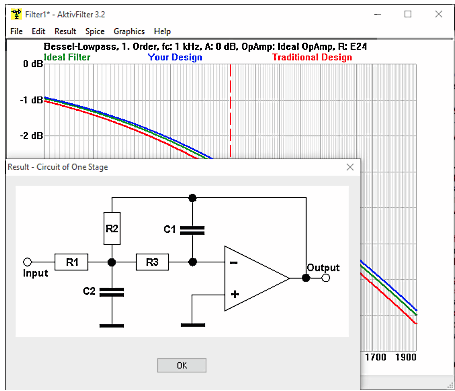Click the Traditional Design legend label

pyautogui.click(x=312, y=57)
